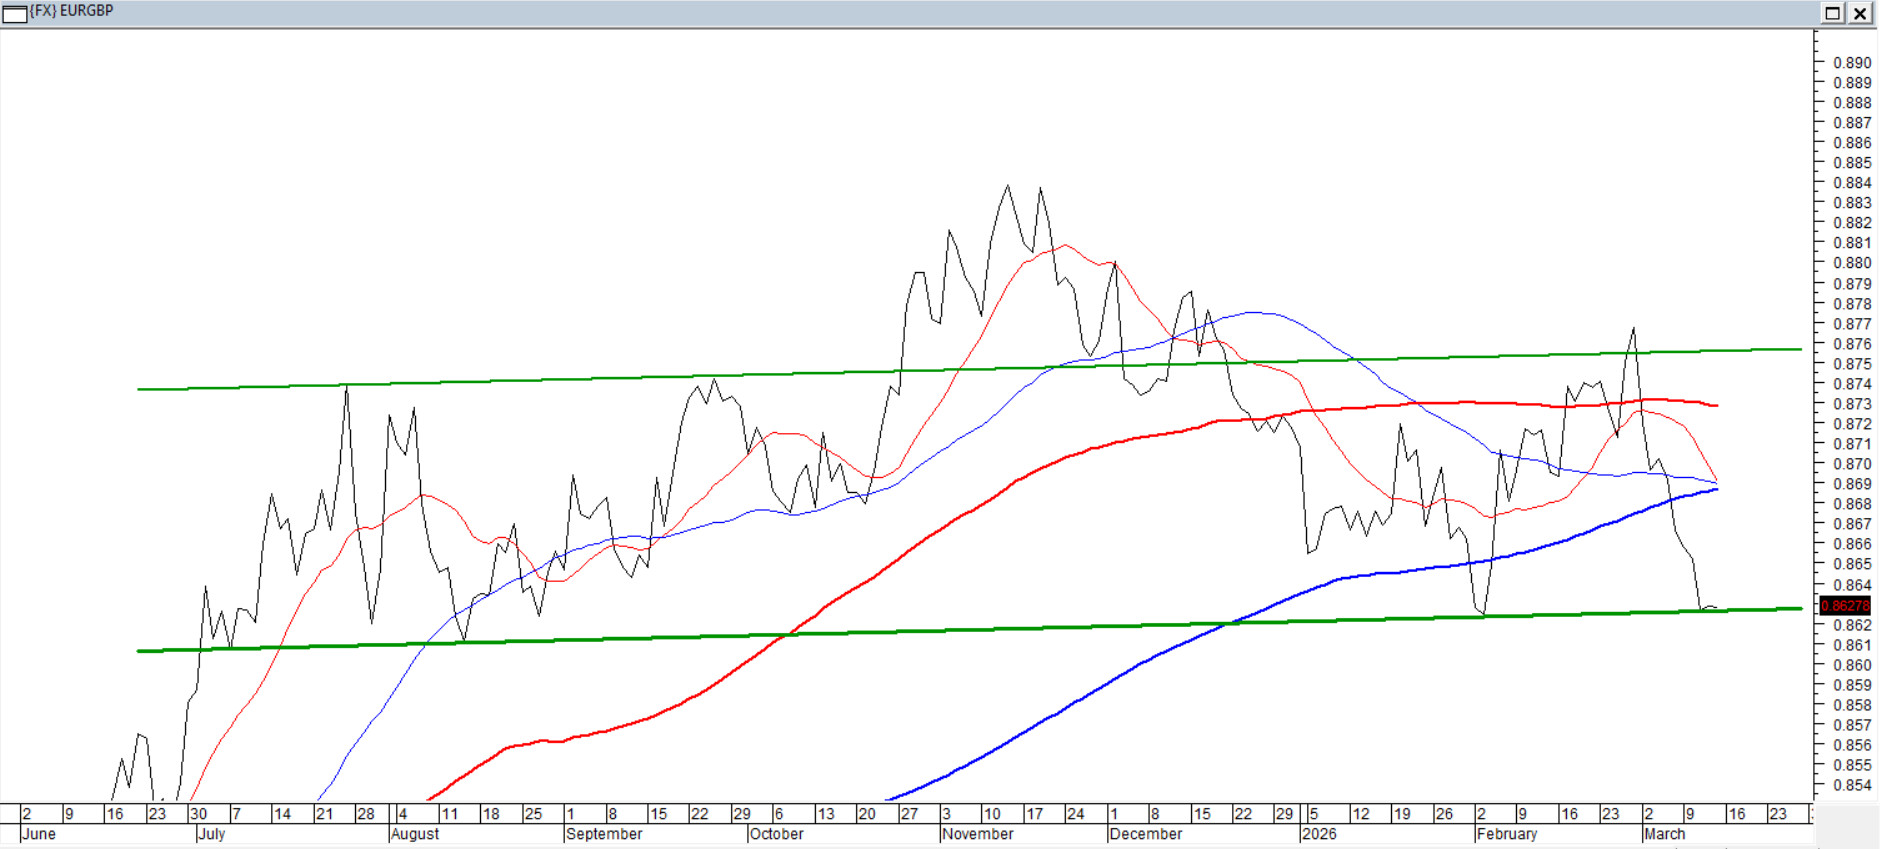
Task: Click the {FX} EURGBP title text
Action: [72, 11]
